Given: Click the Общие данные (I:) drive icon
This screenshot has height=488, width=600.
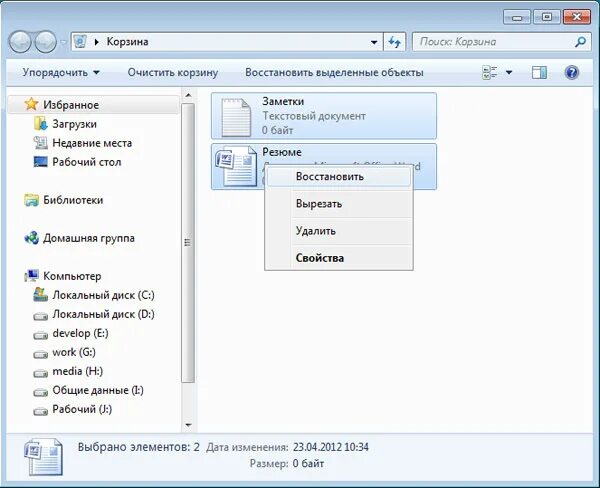Looking at the screenshot, I should (x=40, y=392).
